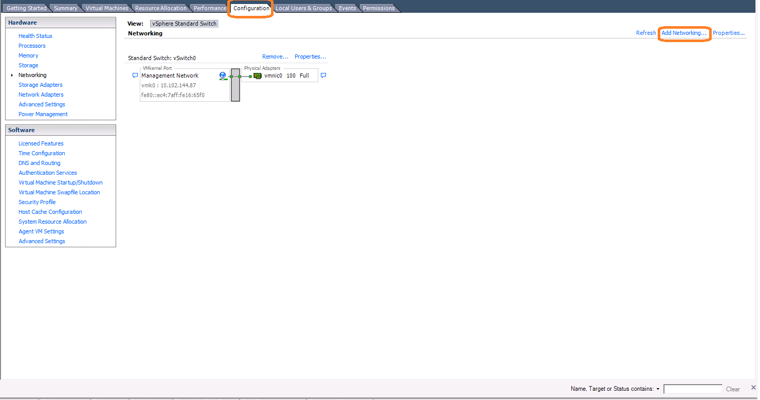The height and width of the screenshot is (400, 760).
Task: Open filter dropdown arrow beside status contains
Action: click(658, 389)
